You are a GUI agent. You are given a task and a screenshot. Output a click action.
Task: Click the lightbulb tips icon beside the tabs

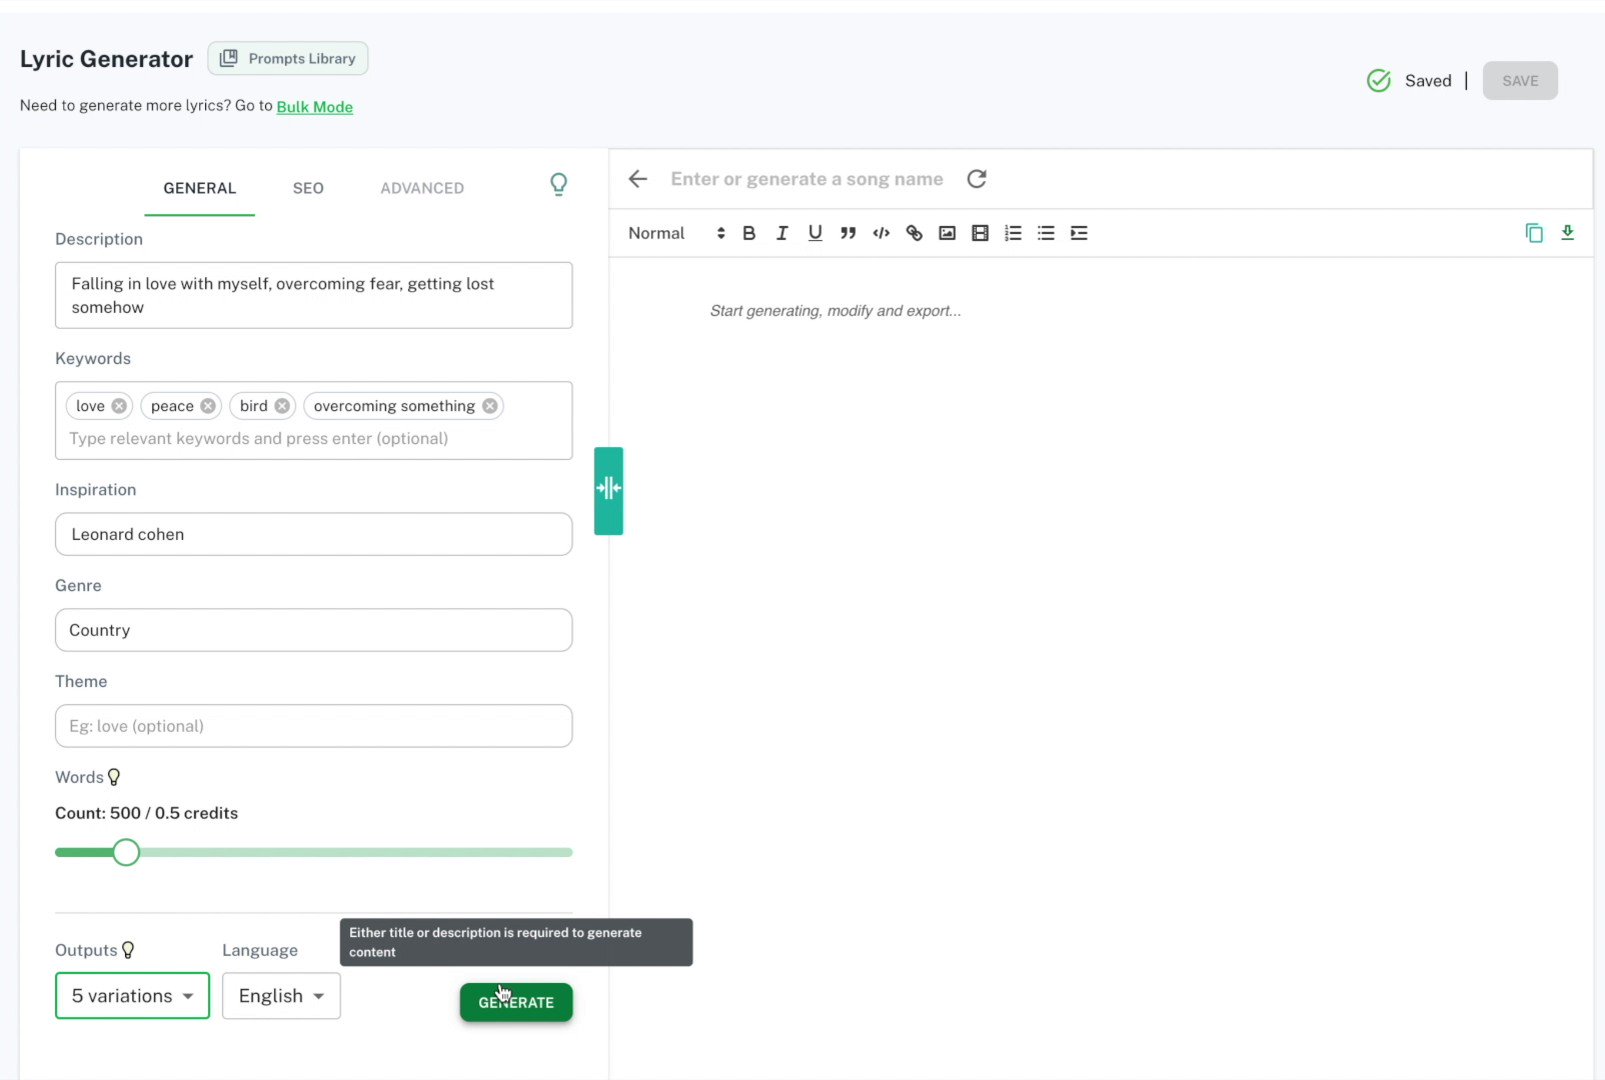[x=559, y=184]
